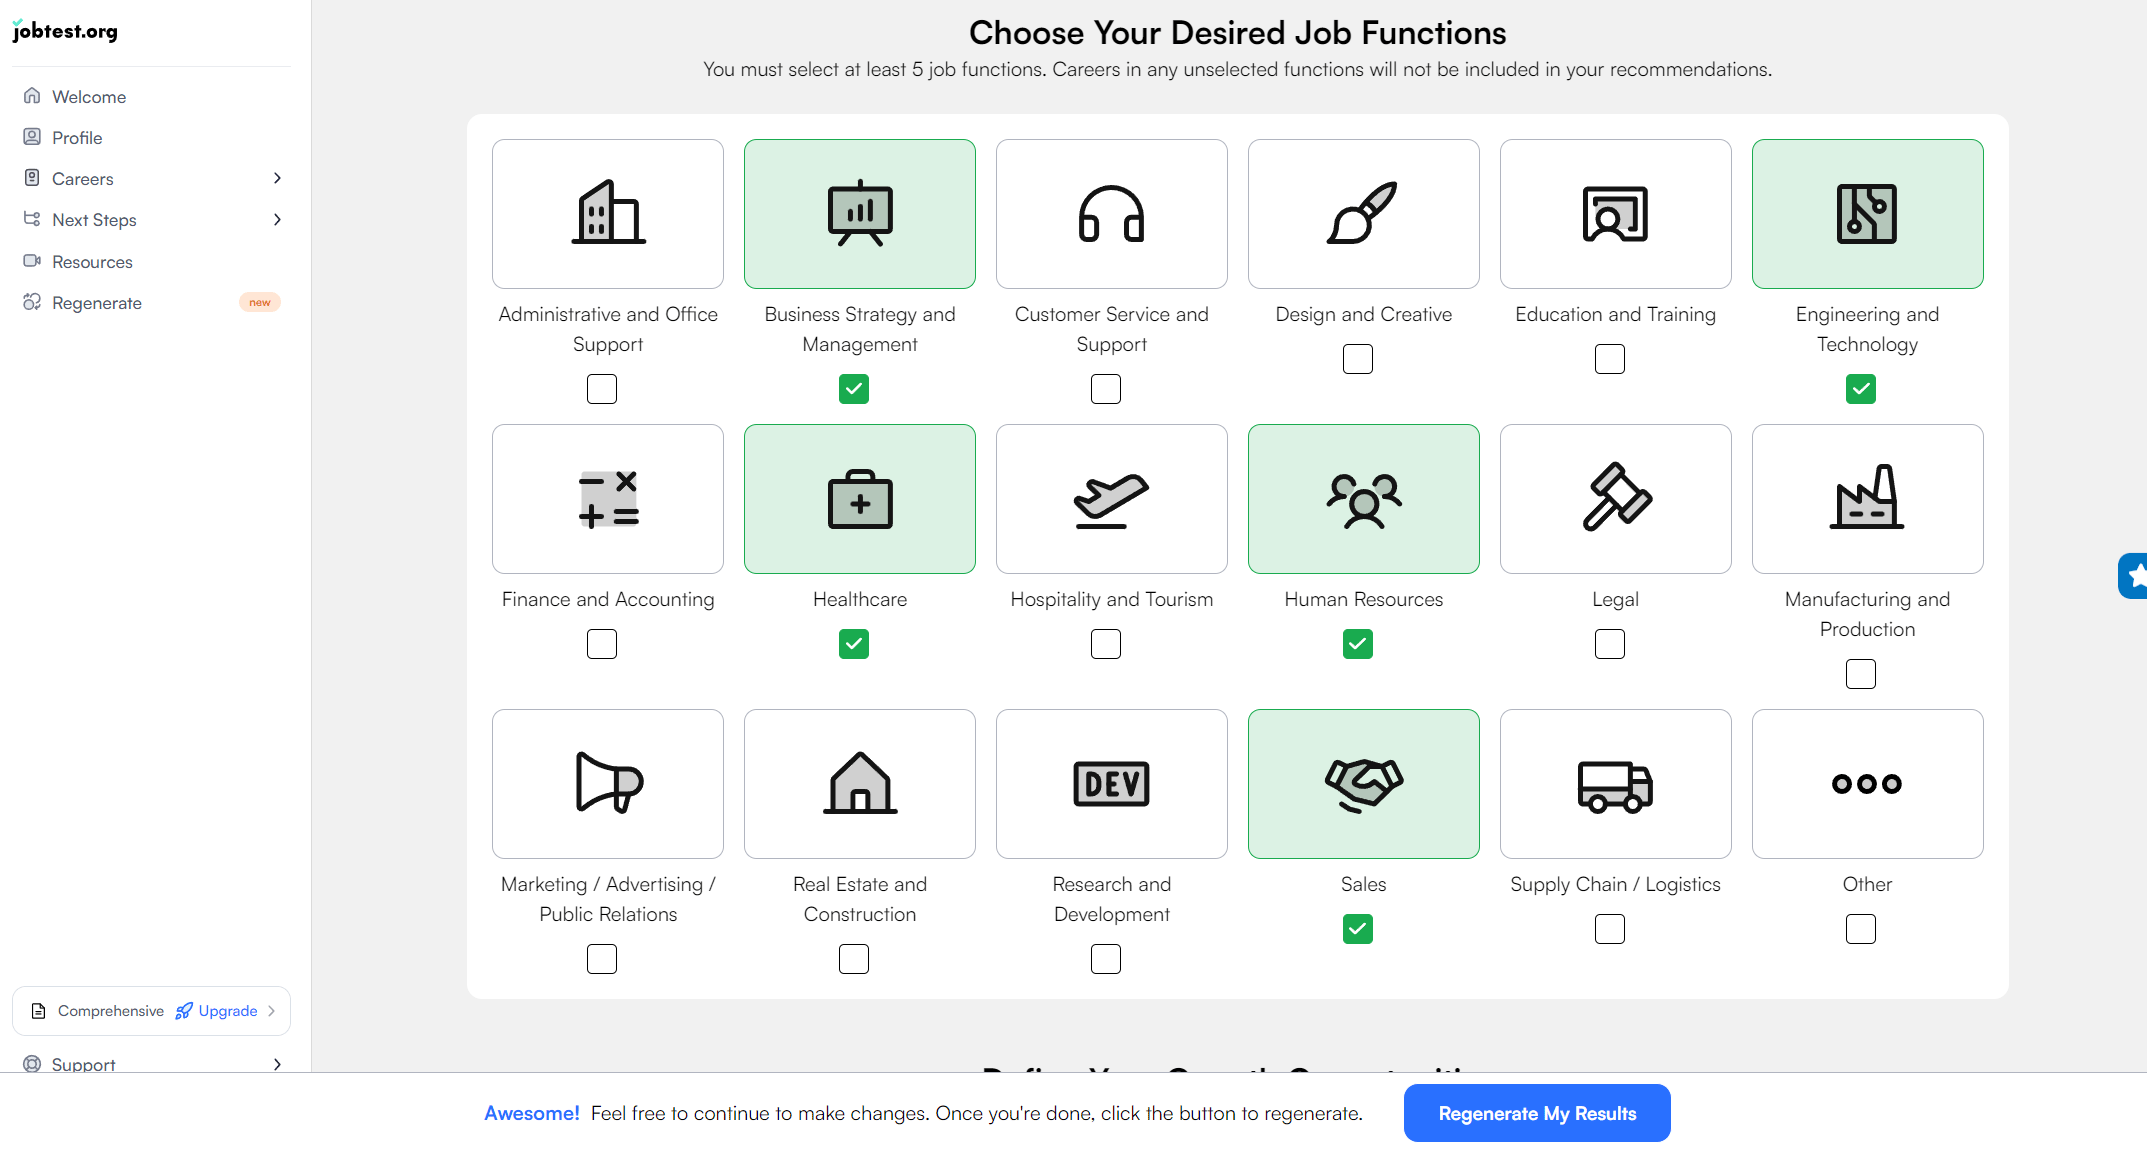
Task: Select the Design and Creative paintbrush icon
Action: click(1363, 213)
